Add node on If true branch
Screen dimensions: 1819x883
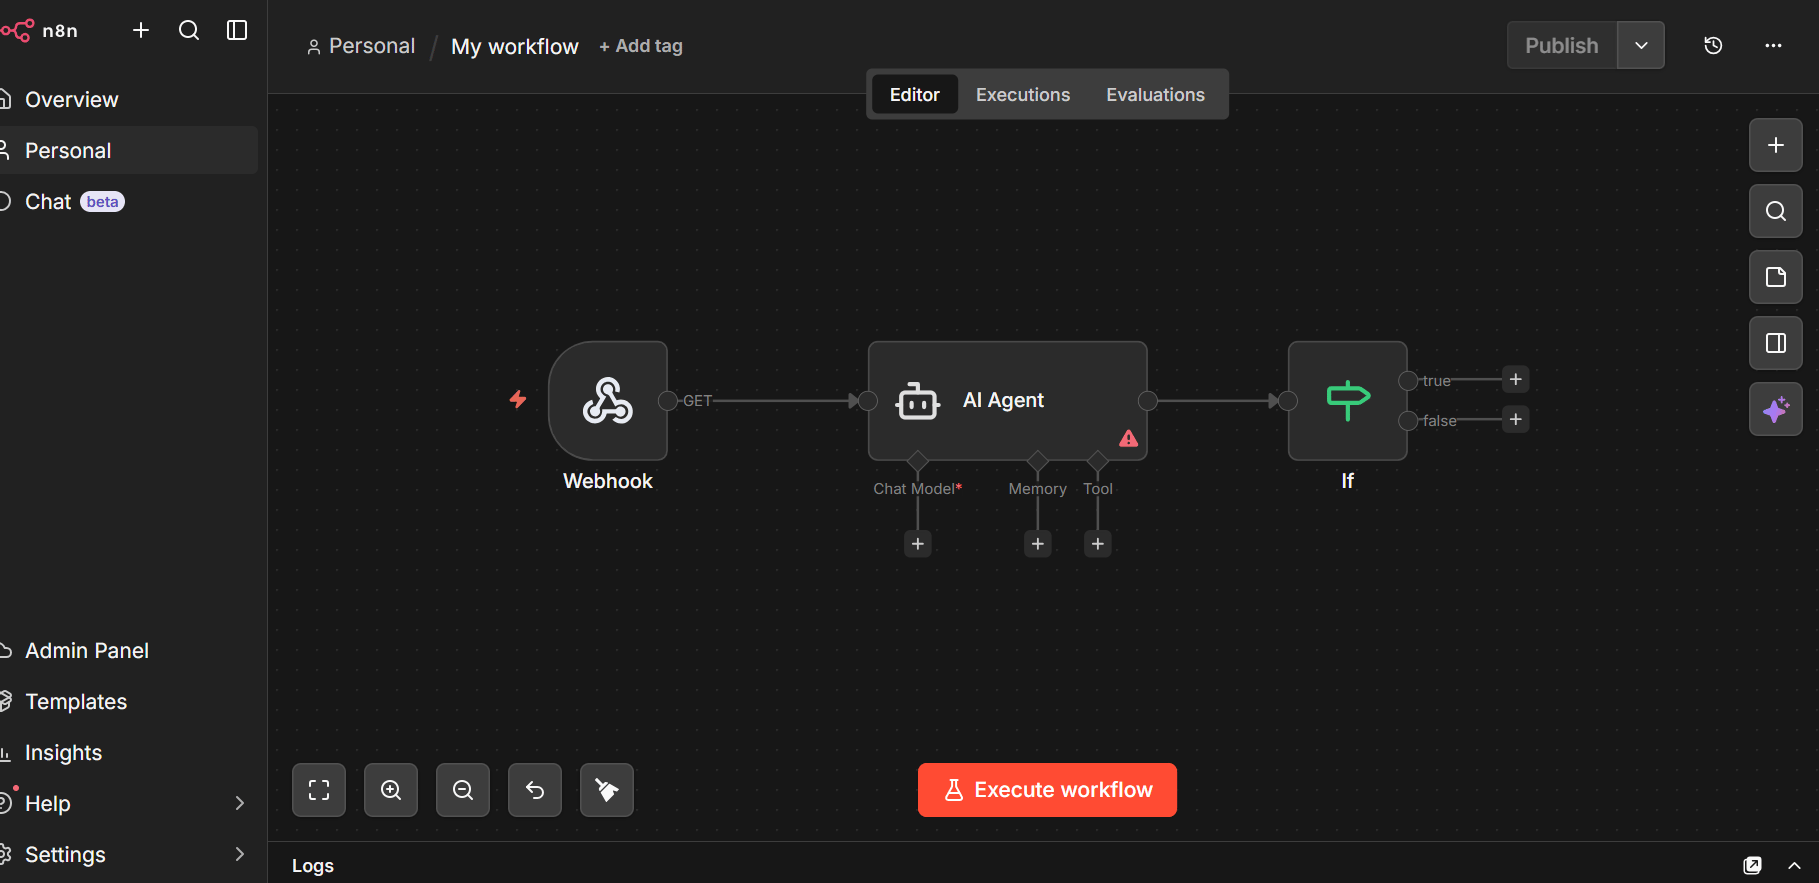click(x=1516, y=379)
